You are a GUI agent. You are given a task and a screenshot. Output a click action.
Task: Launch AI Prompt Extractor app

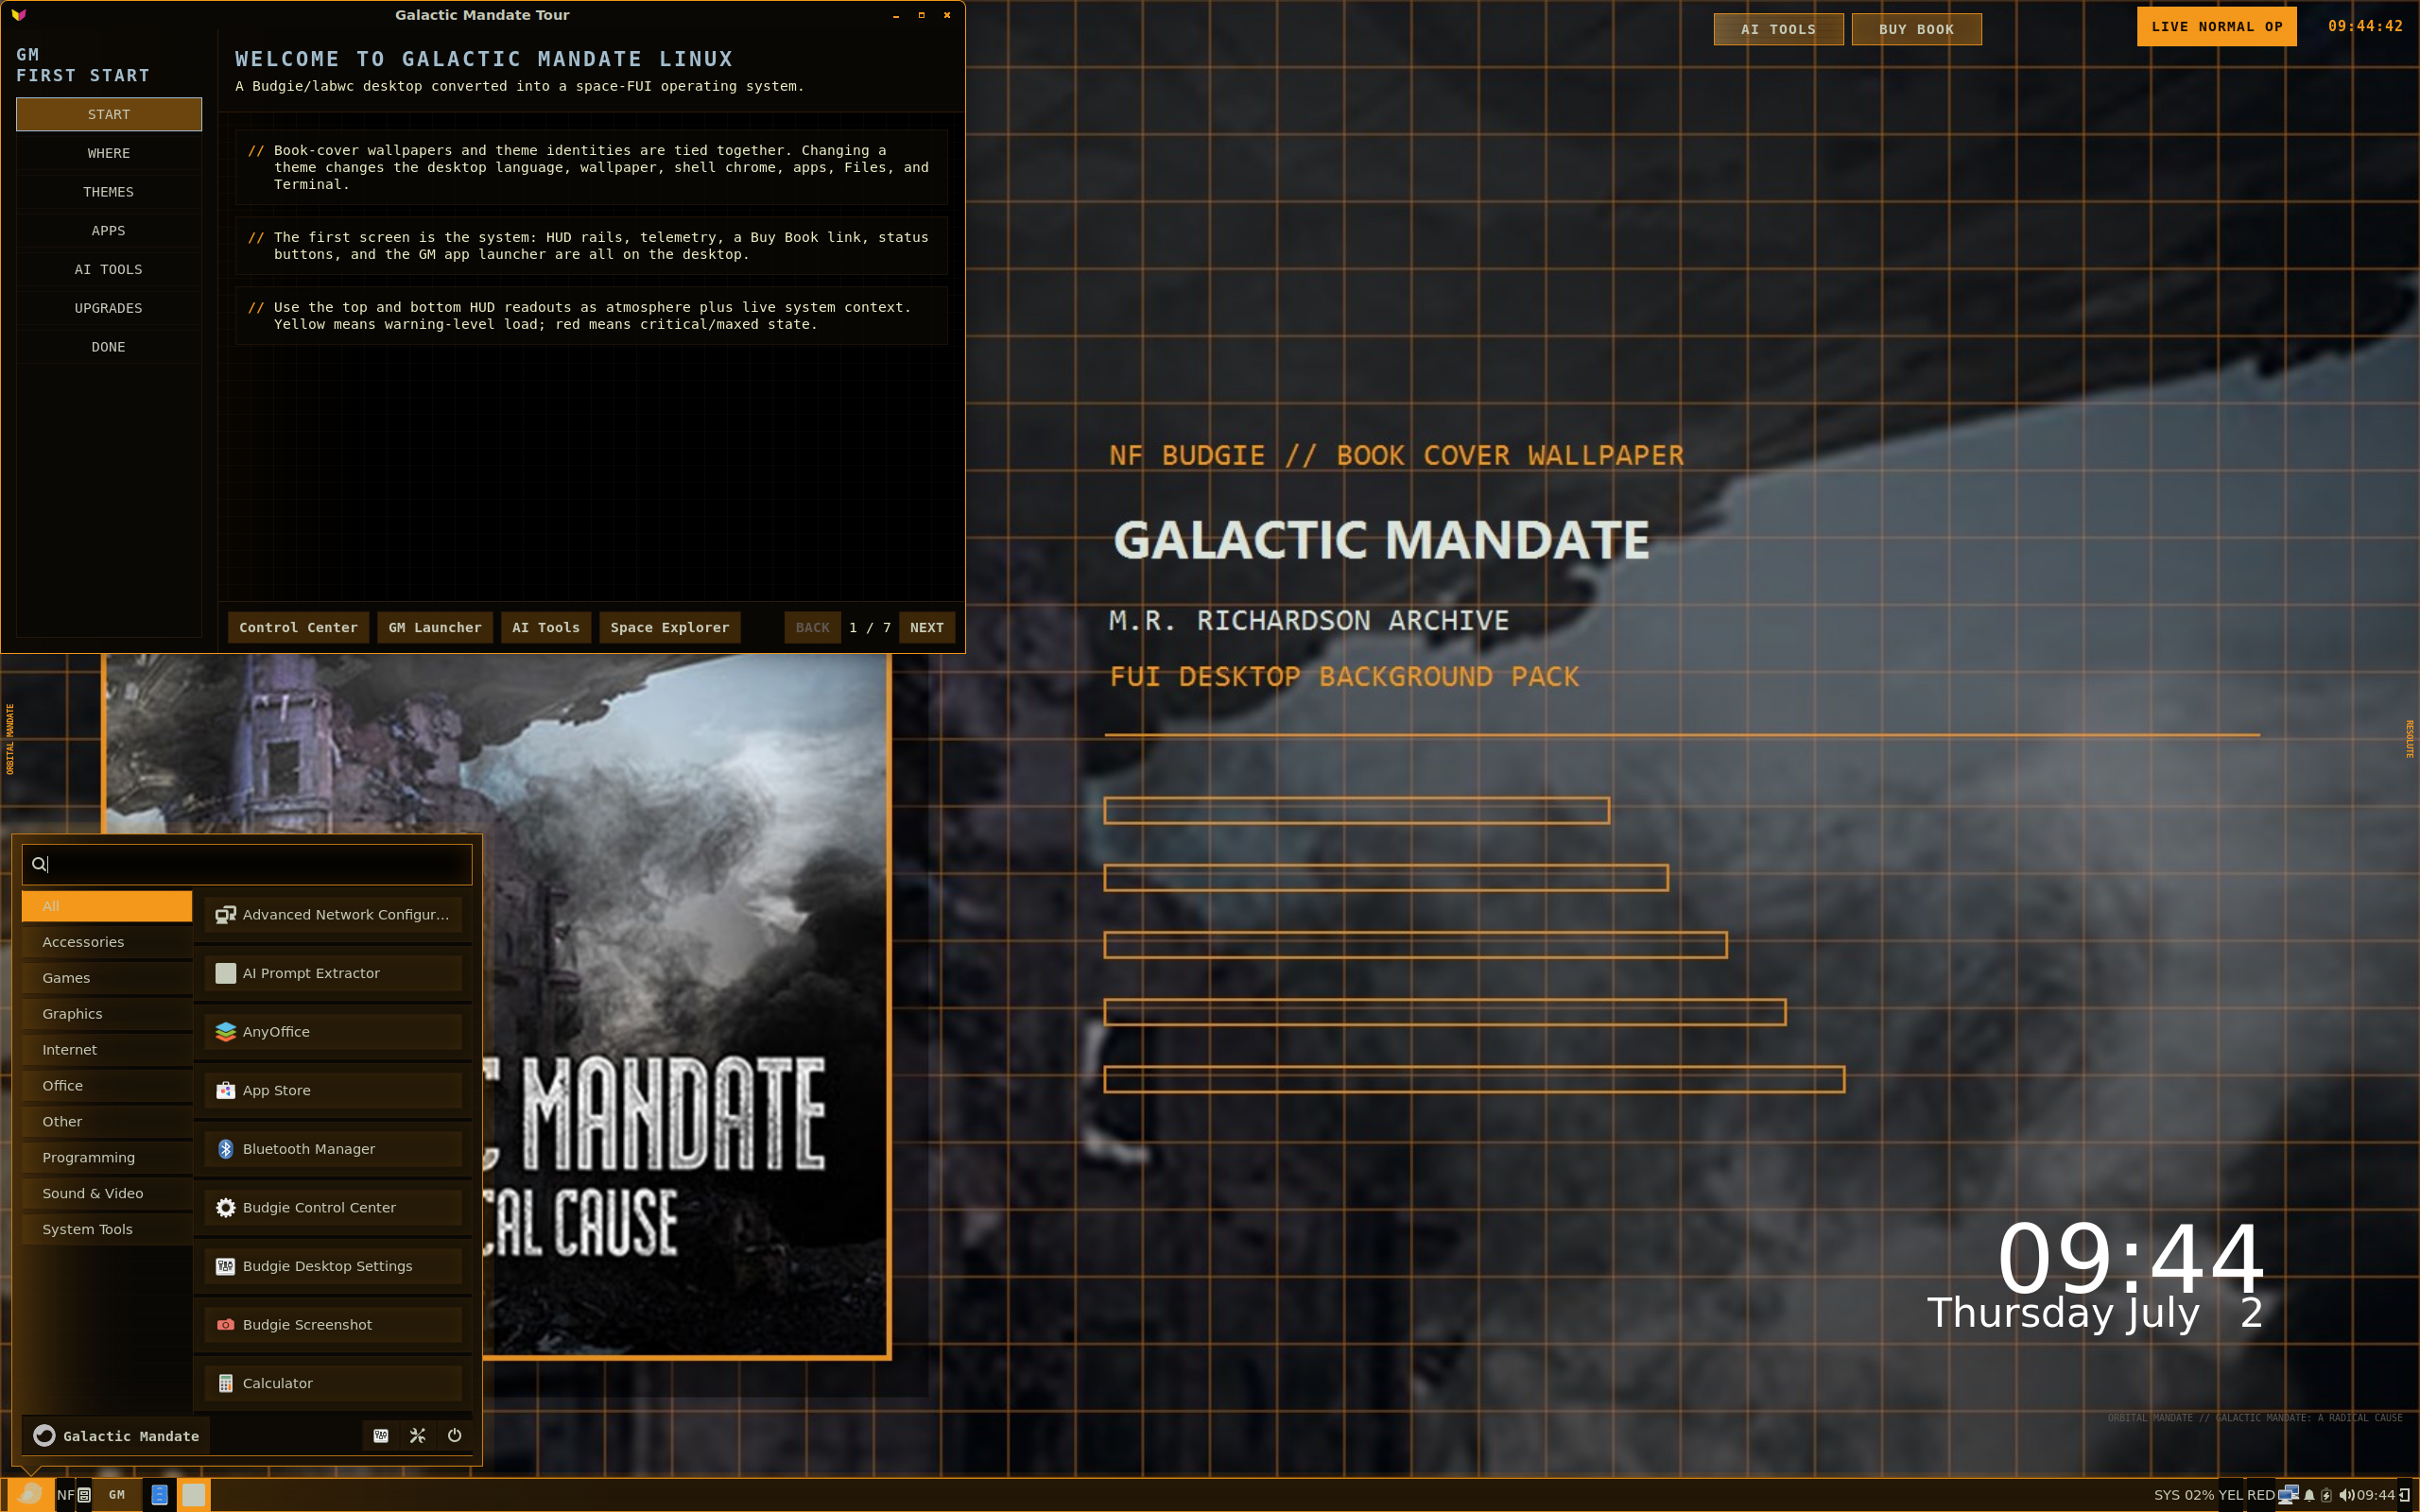point(333,973)
